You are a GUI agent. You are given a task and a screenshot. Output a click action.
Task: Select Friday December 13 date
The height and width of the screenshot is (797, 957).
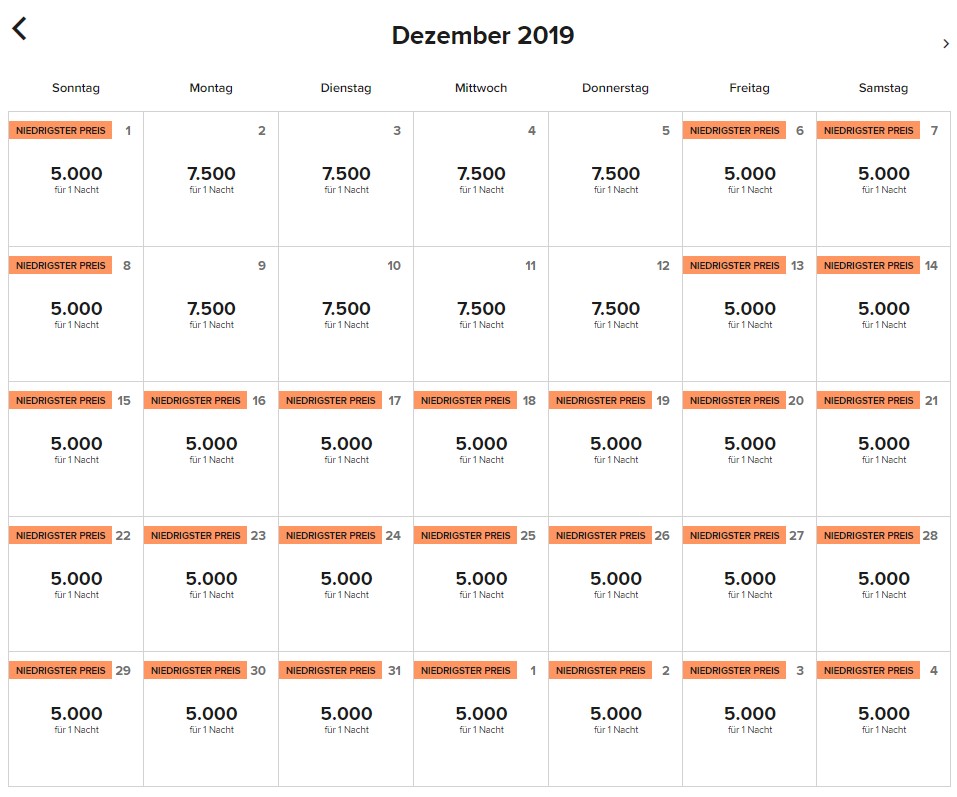[750, 314]
